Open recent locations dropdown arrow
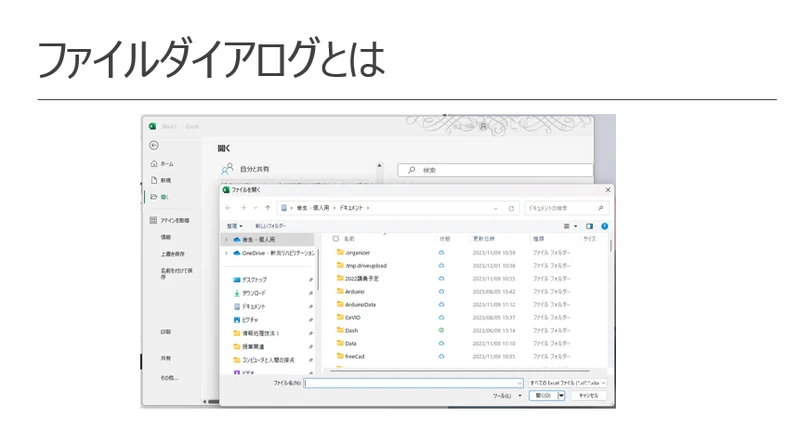The image size is (800, 427). click(x=255, y=208)
